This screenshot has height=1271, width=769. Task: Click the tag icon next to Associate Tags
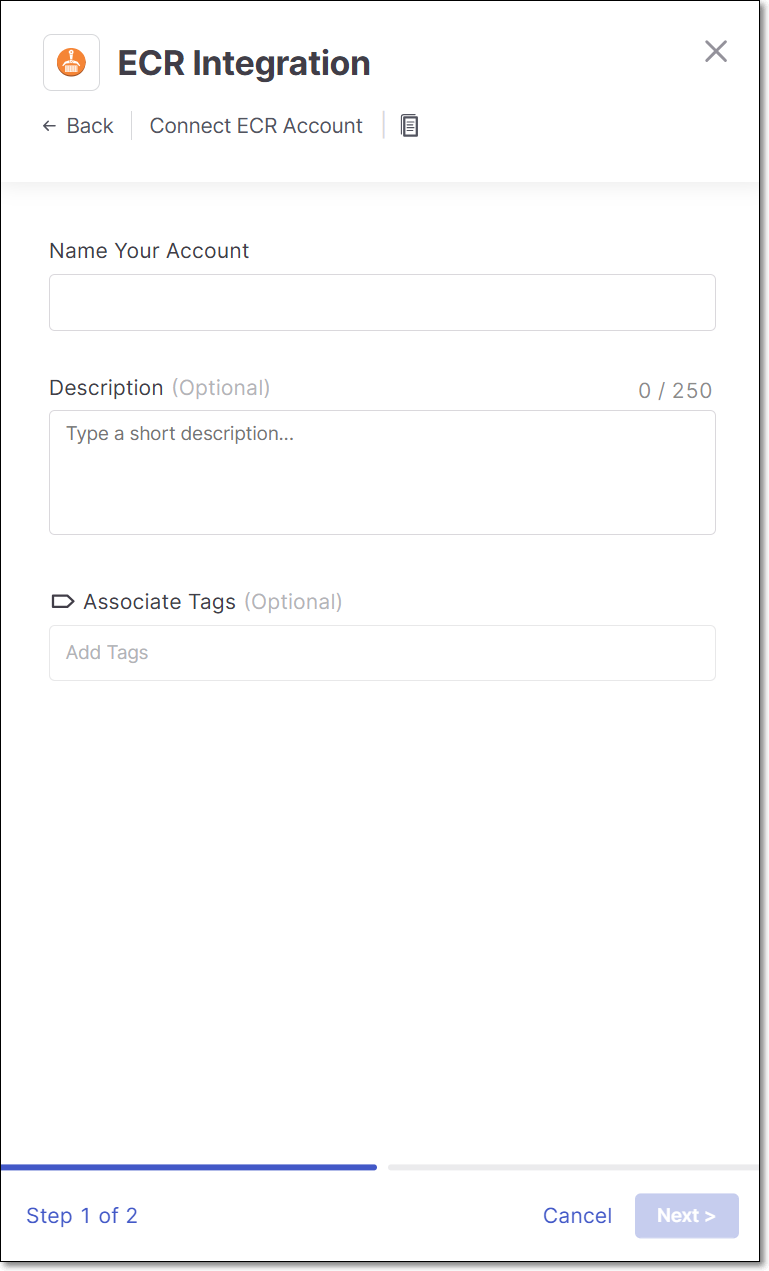62,602
